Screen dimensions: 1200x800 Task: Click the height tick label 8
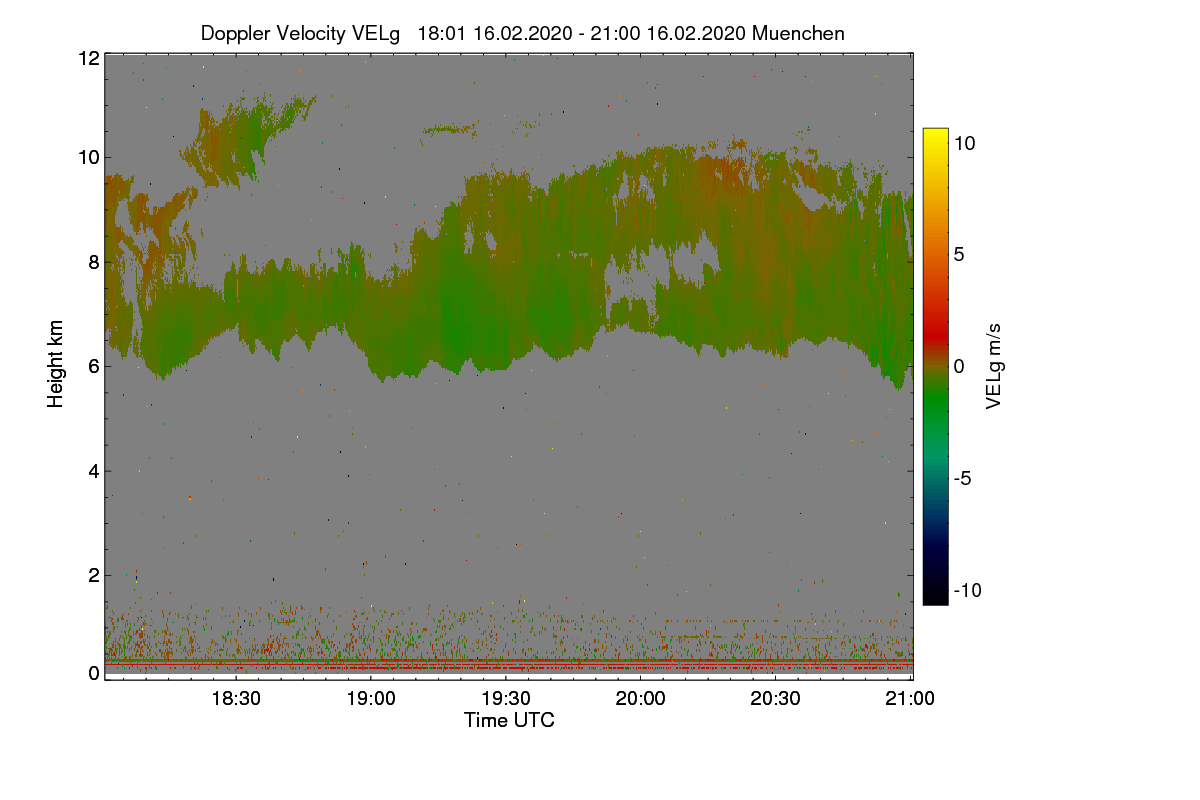click(94, 262)
